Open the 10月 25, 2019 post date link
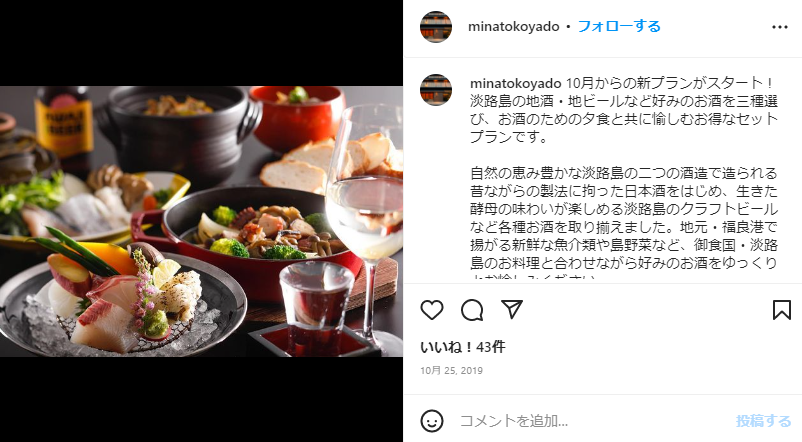Screen dimensions: 802x442 pos(452,370)
